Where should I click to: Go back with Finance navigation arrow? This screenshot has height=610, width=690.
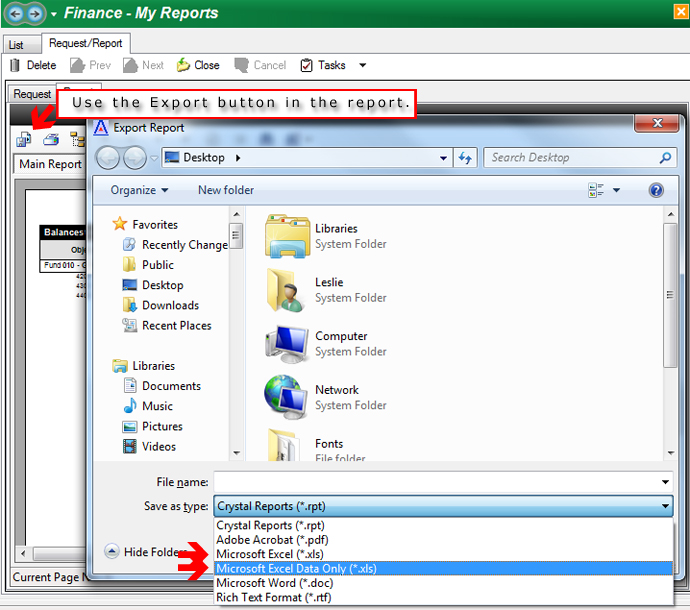click(15, 14)
